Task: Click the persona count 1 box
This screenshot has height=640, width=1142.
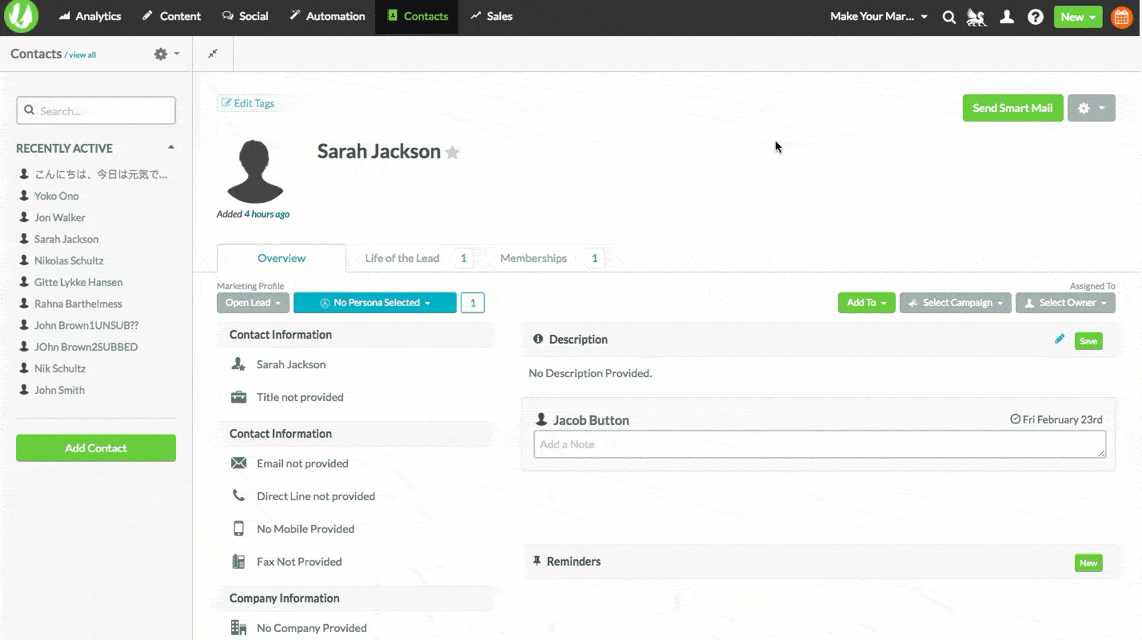Action: point(472,303)
